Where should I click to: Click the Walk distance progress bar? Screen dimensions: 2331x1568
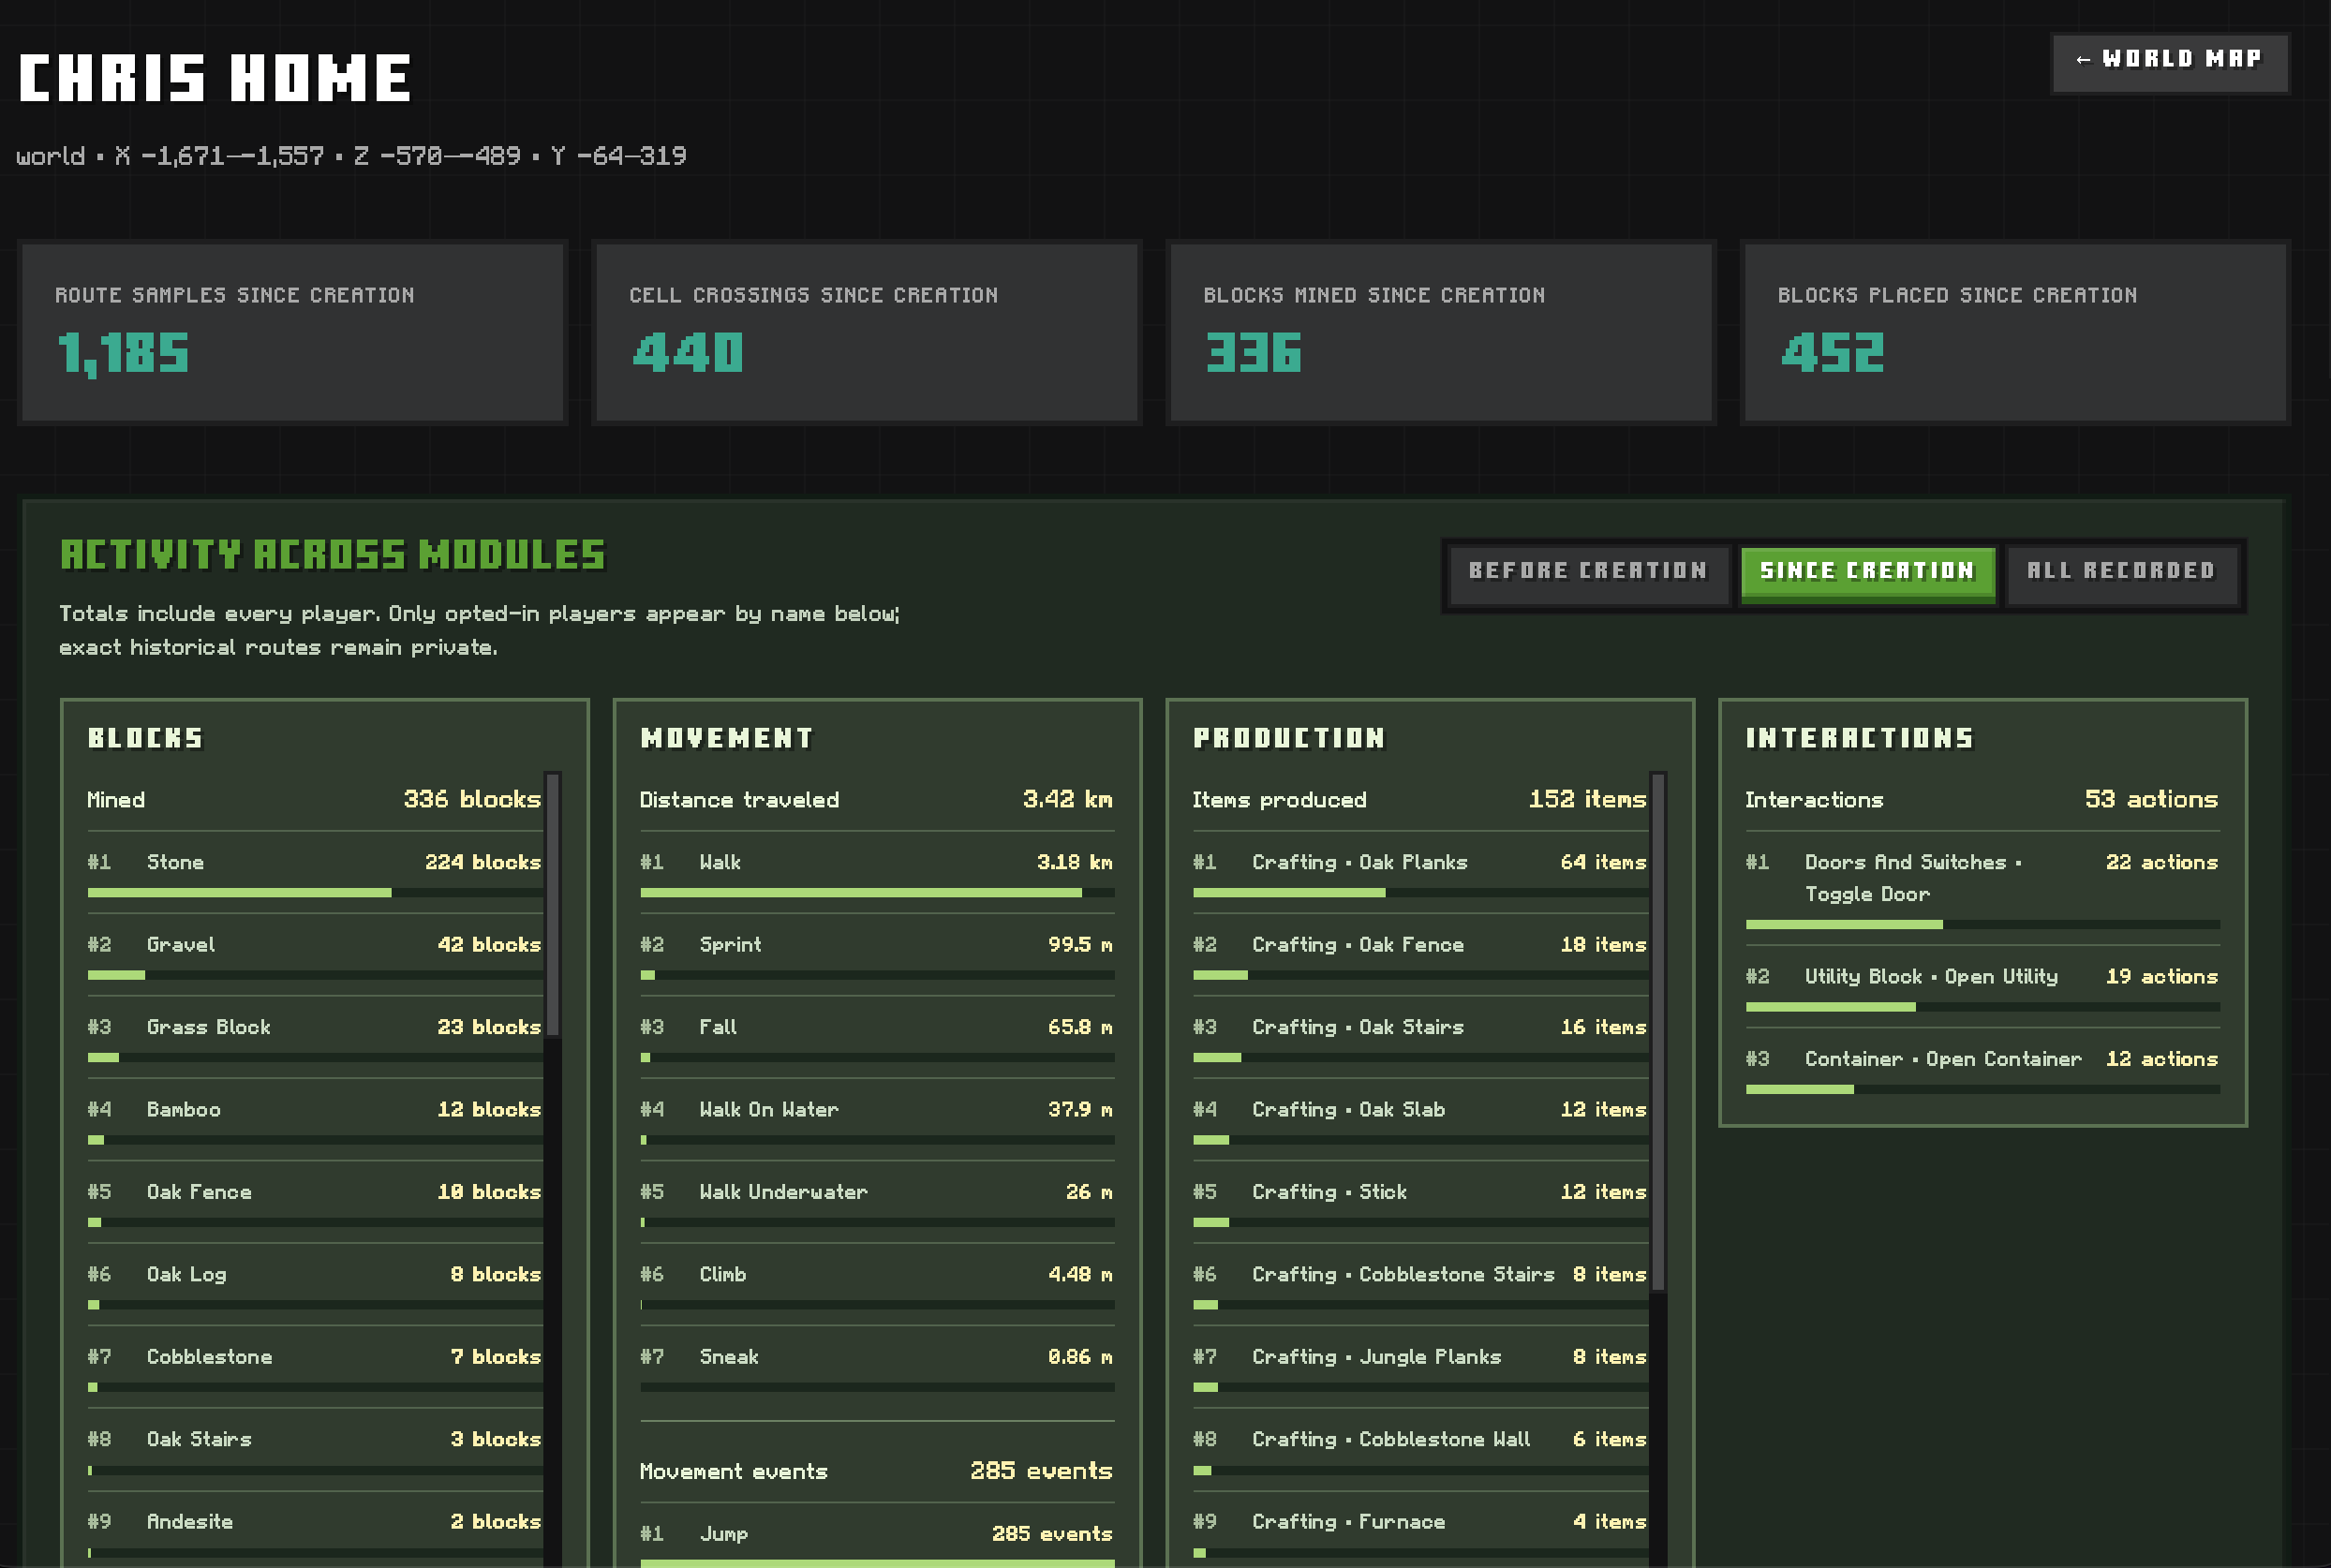877,893
